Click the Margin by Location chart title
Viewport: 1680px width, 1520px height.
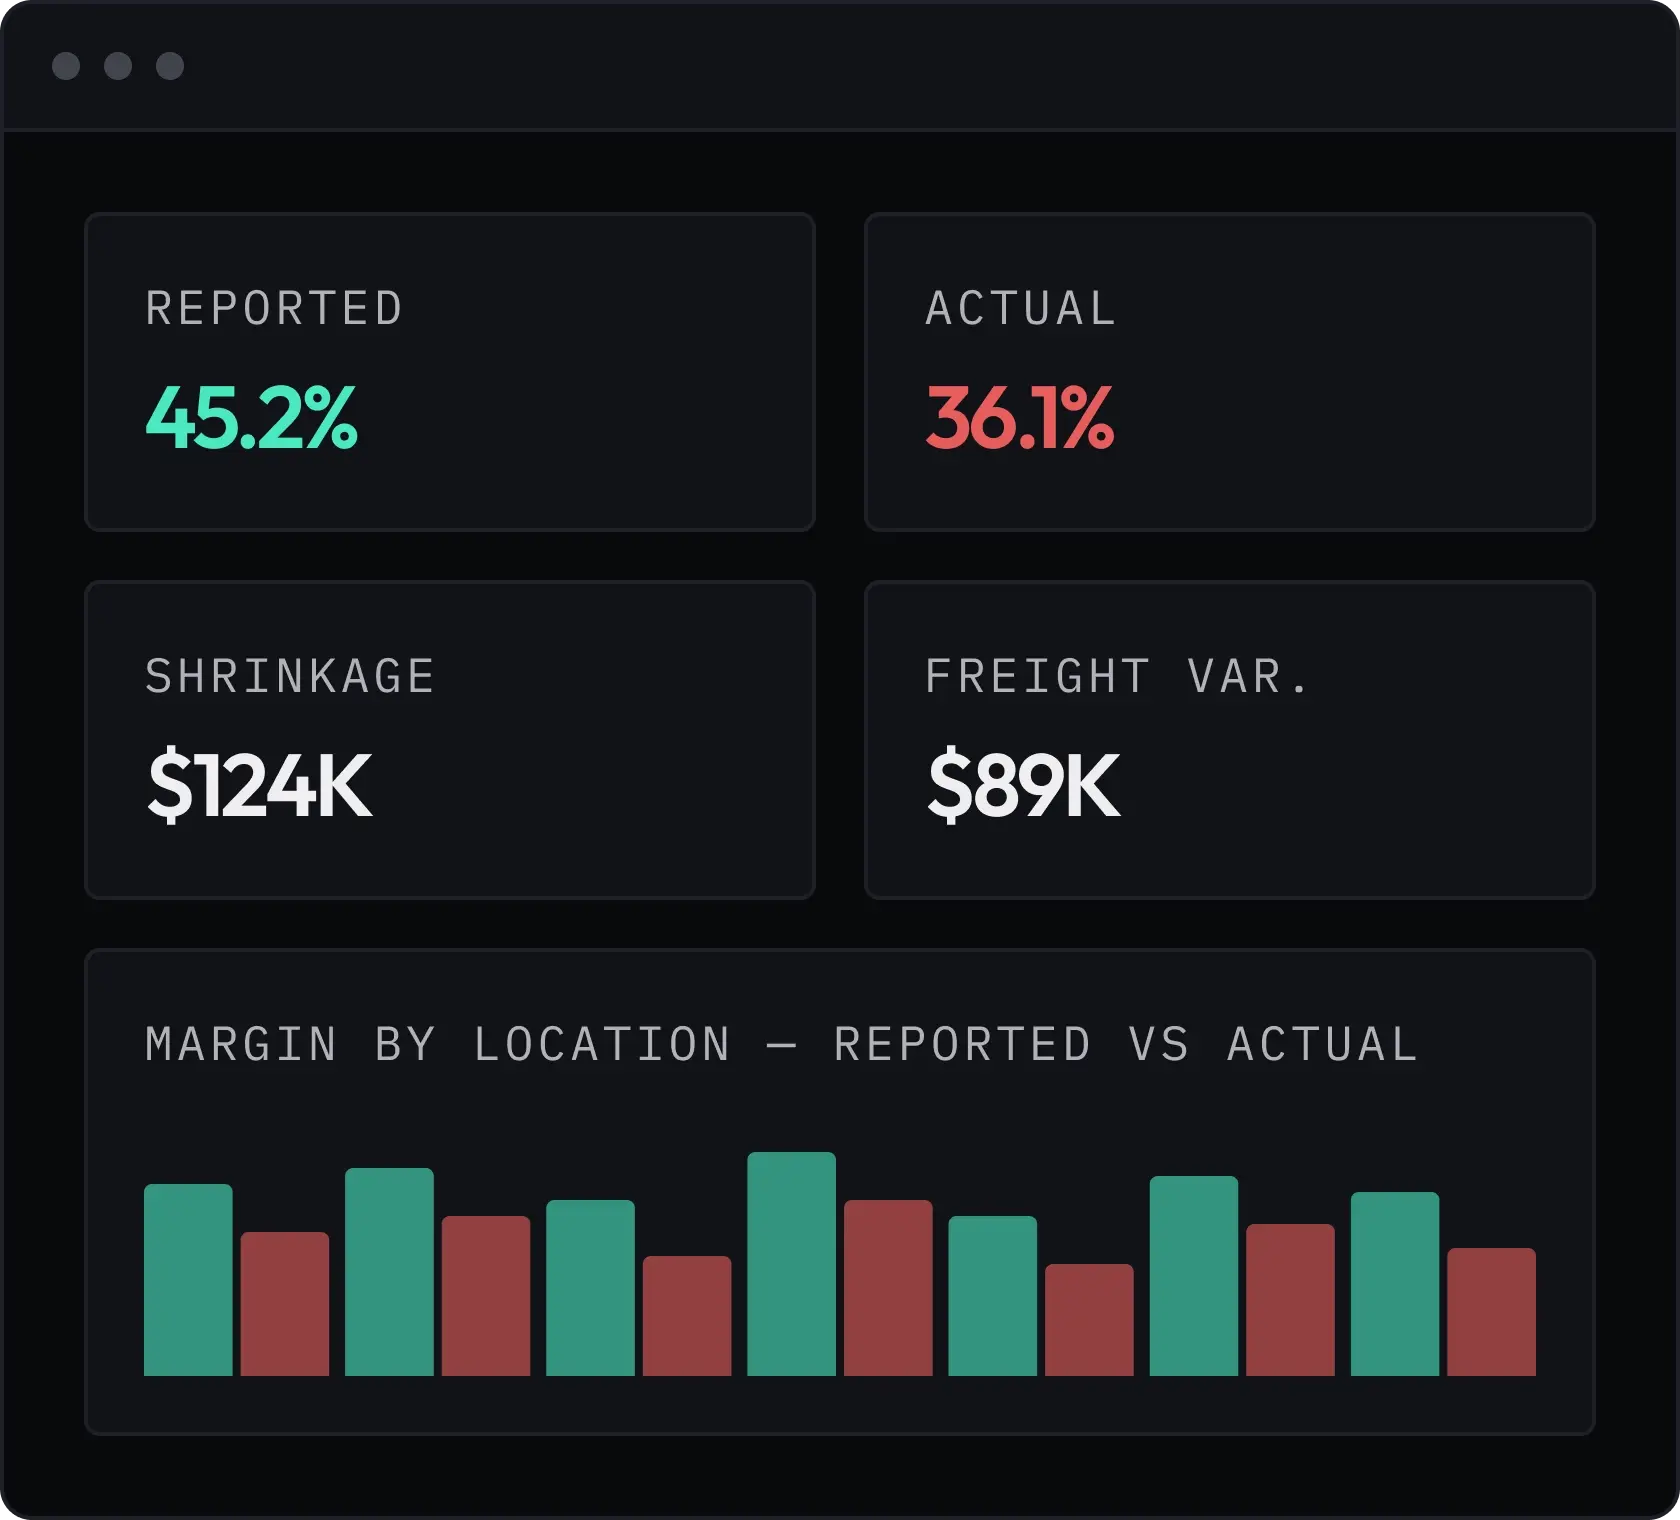(781, 1044)
